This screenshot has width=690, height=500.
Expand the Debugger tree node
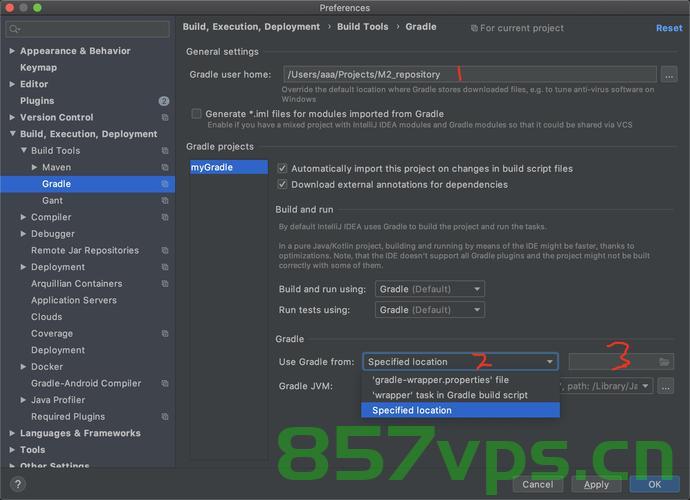click(23, 234)
